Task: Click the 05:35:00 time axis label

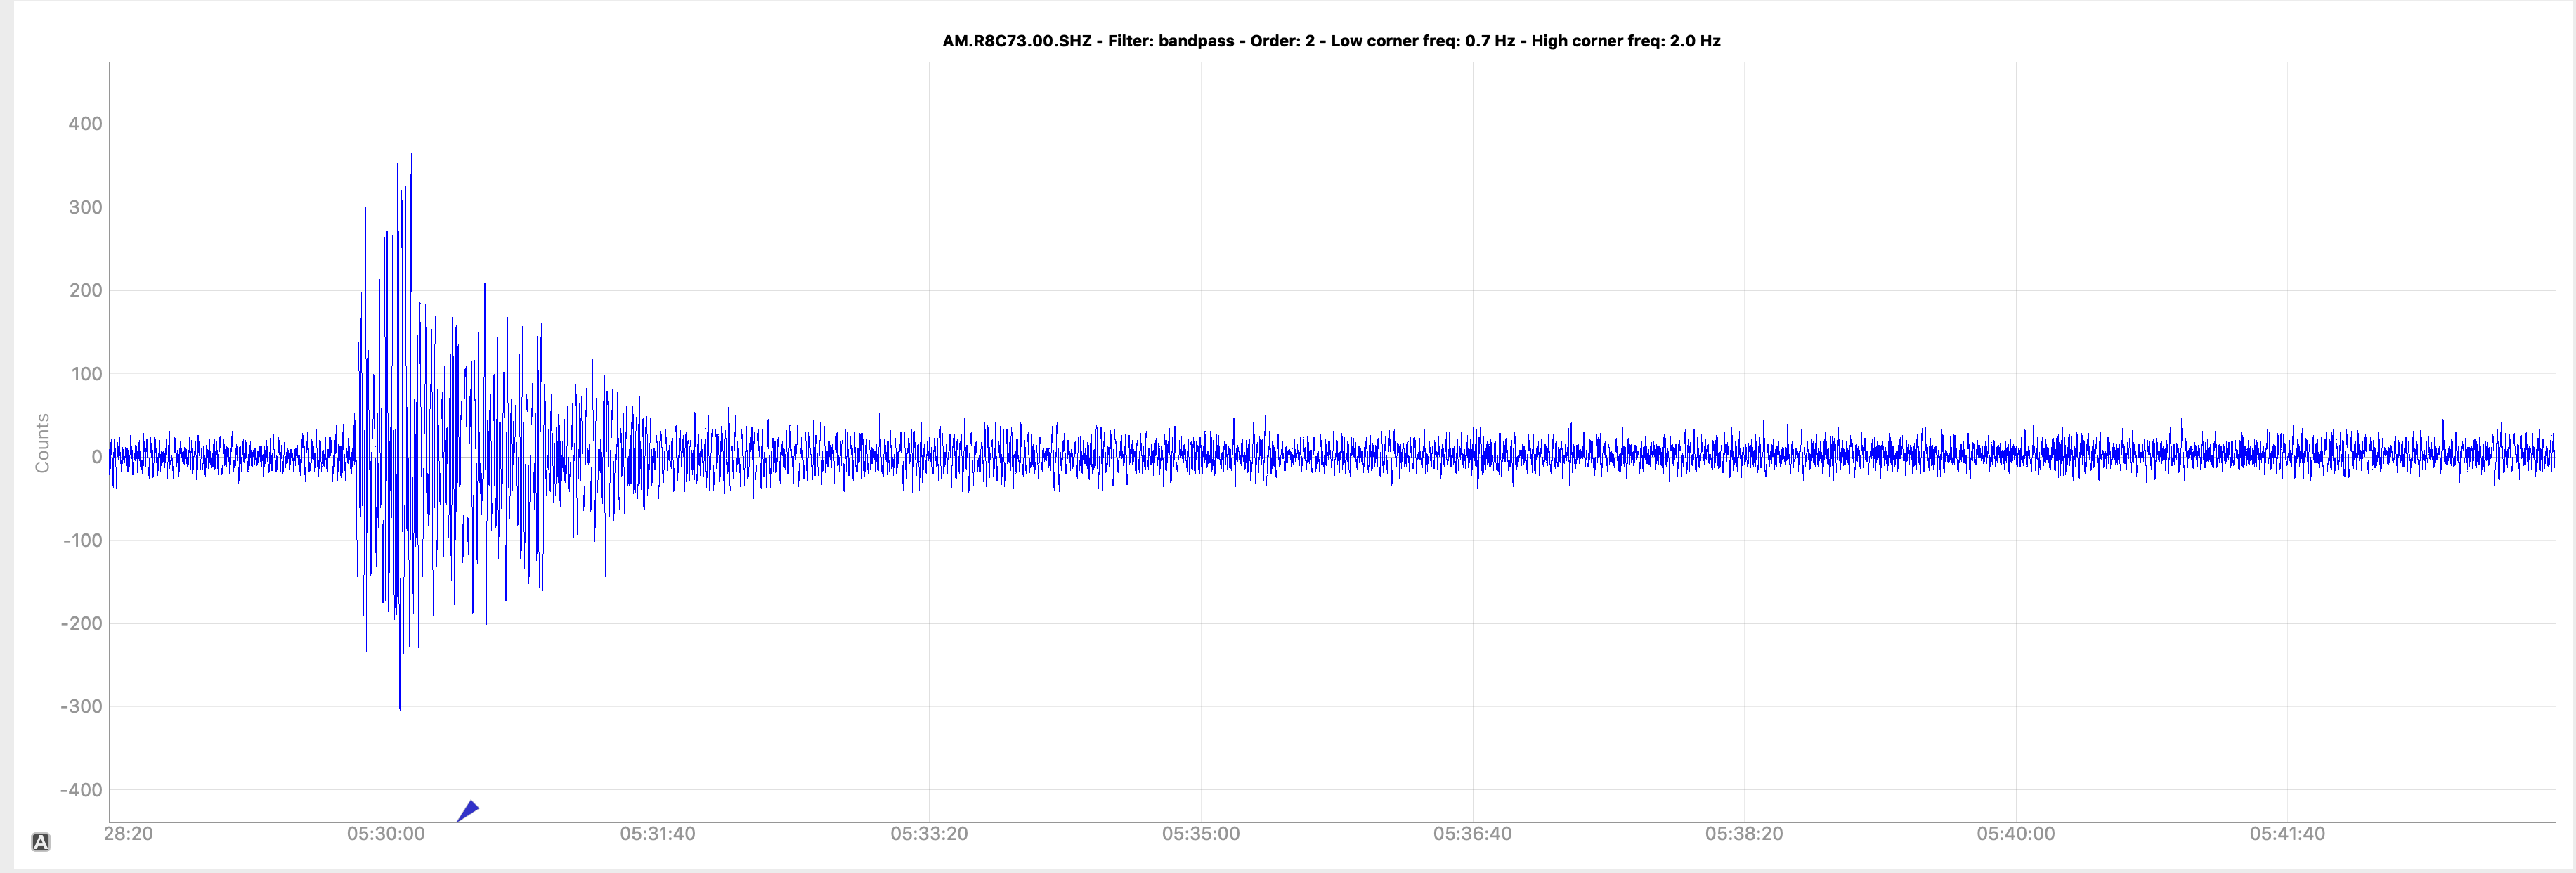Action: [1201, 834]
